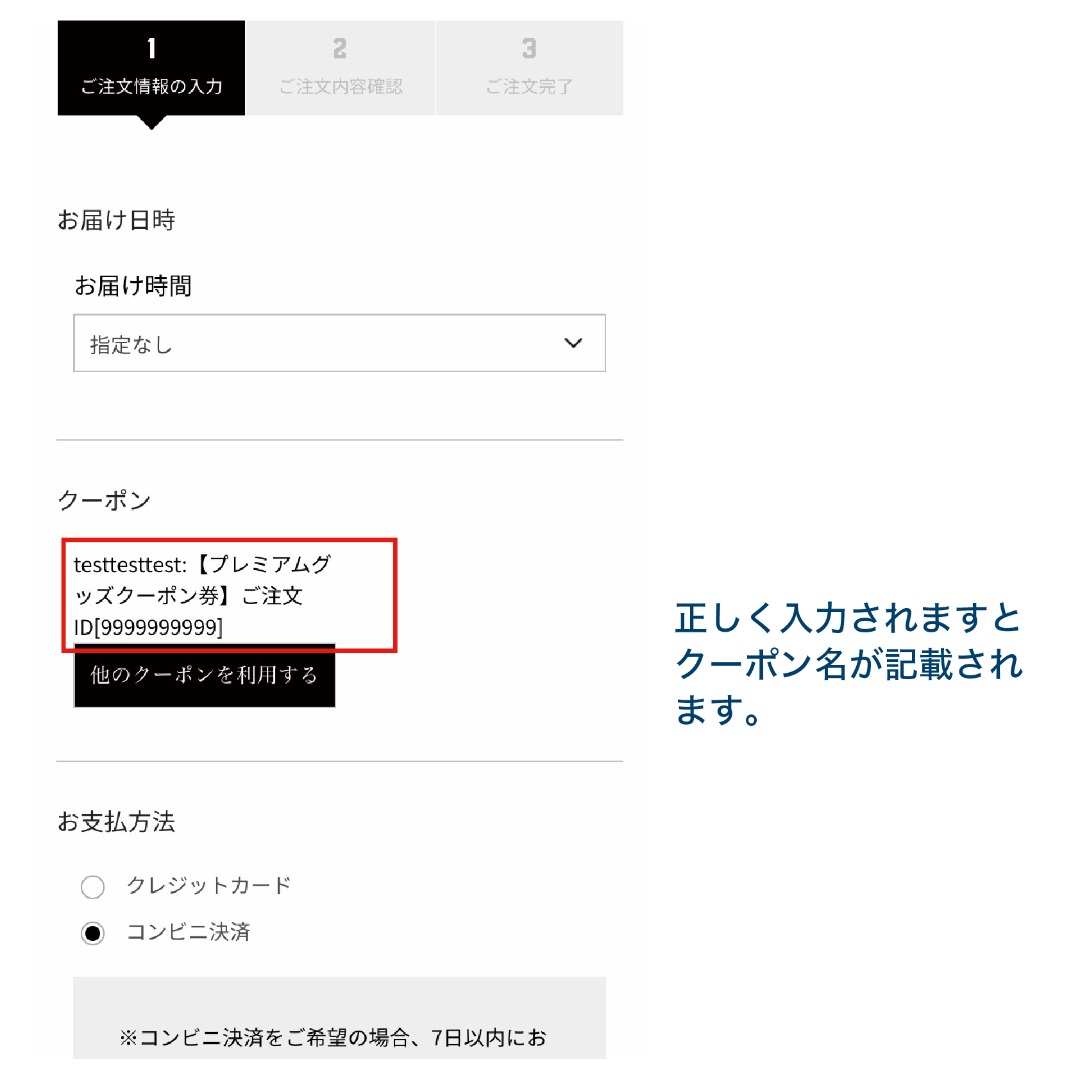Go to step 1 ご注文情報の入力 tab

[152, 68]
